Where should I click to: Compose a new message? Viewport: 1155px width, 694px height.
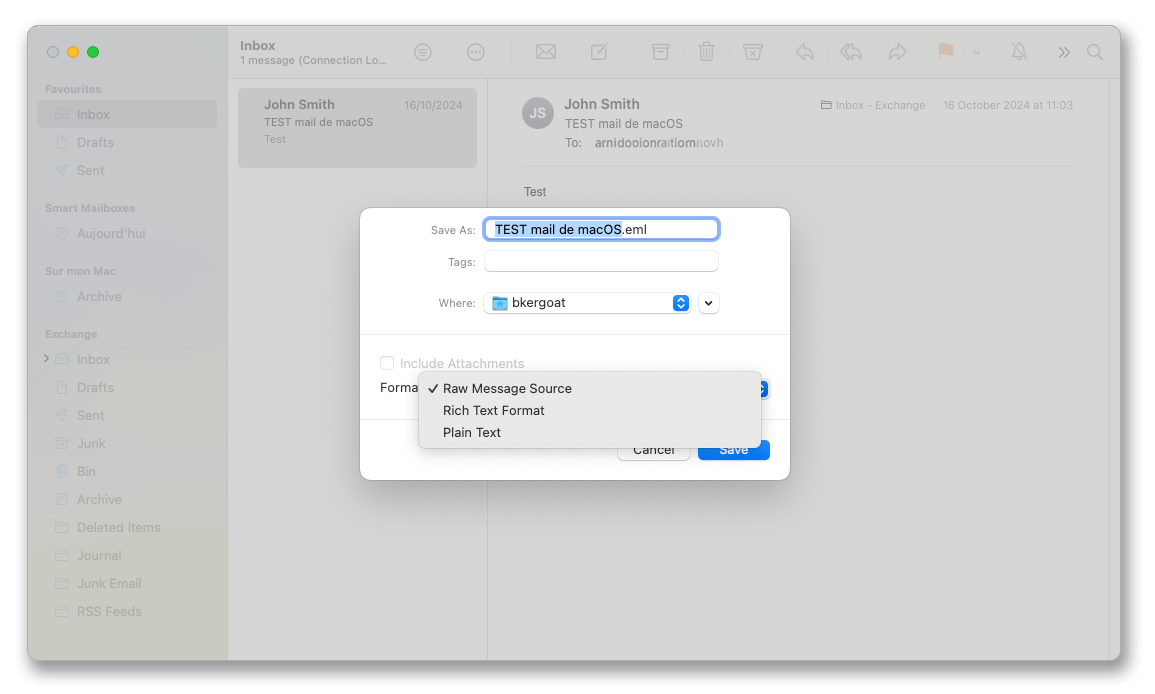[x=598, y=51]
